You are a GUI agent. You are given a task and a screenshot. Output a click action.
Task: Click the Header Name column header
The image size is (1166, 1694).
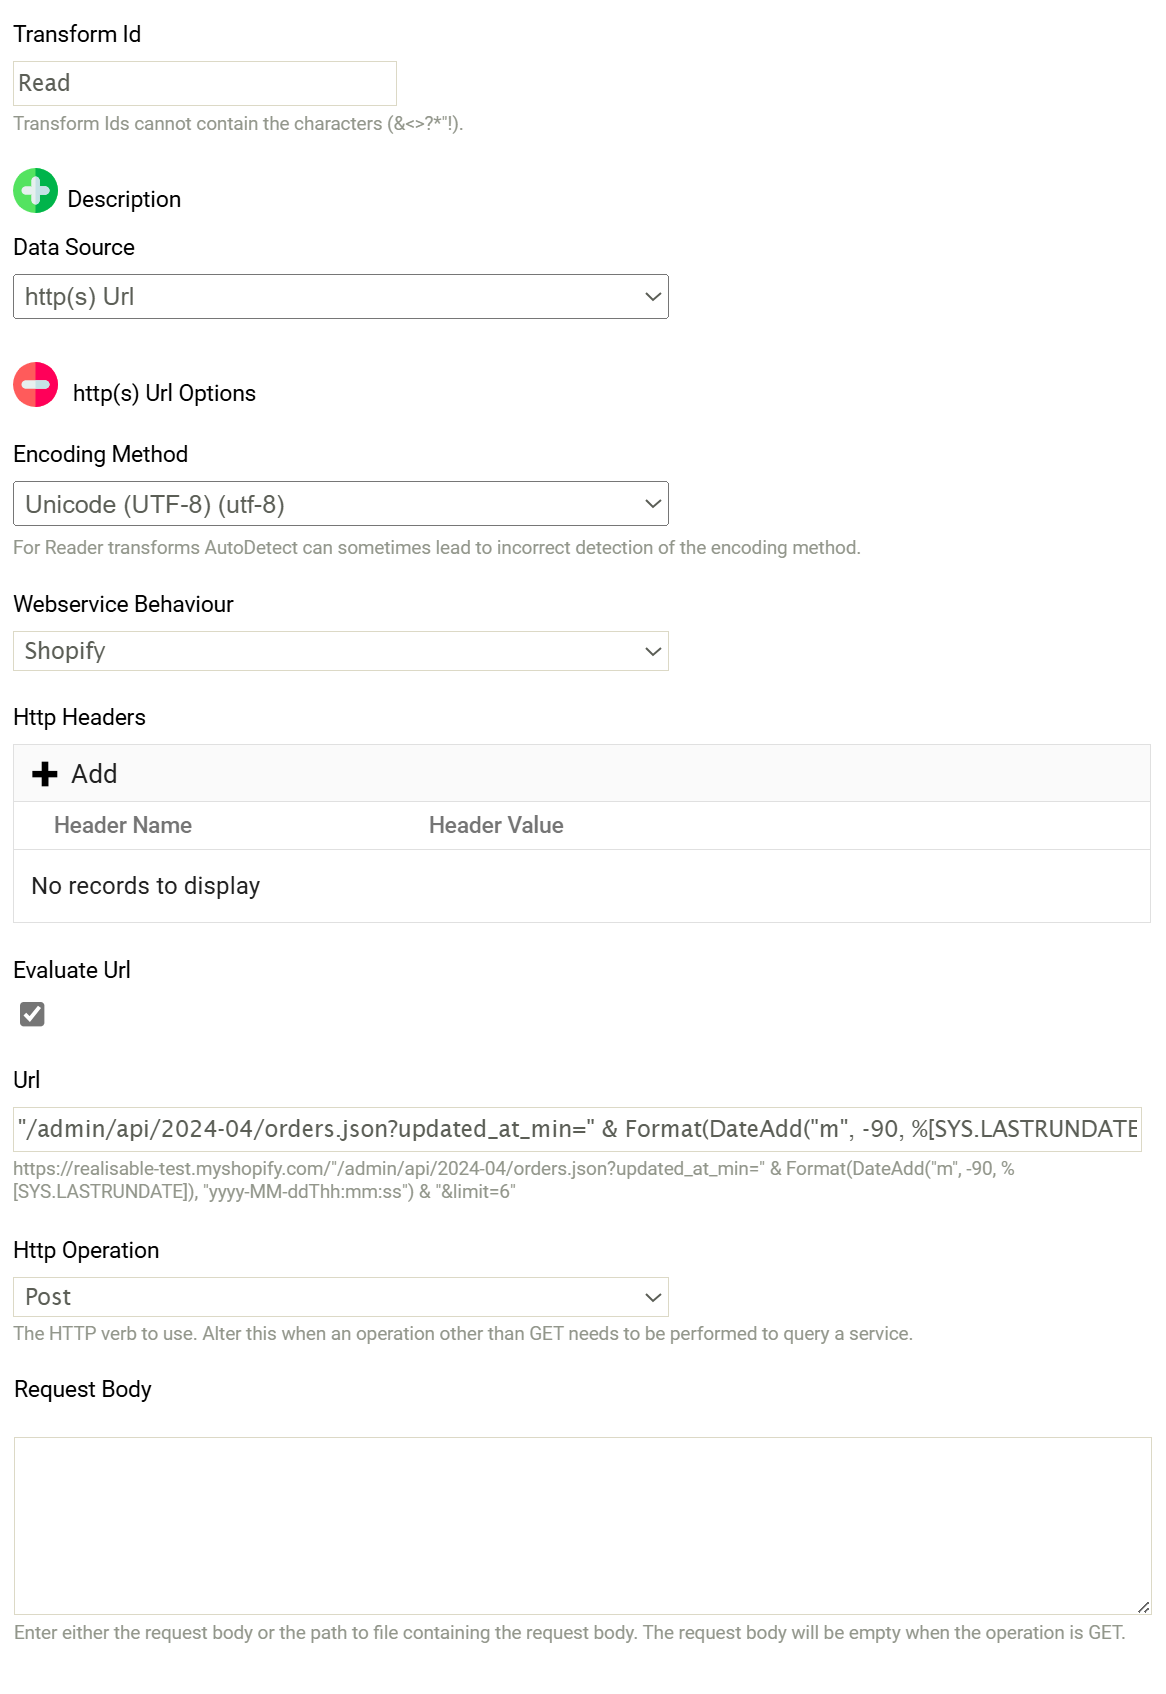[x=123, y=825]
